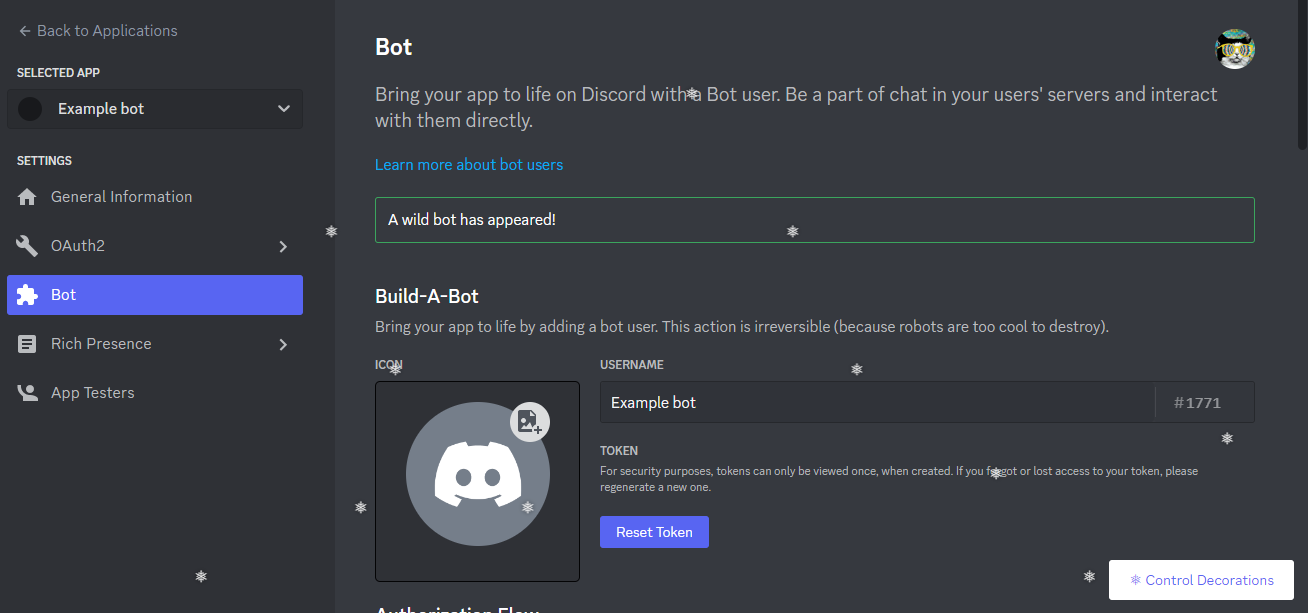Click the Build-A-Bot section heading
The height and width of the screenshot is (613, 1308).
pyautogui.click(x=427, y=297)
